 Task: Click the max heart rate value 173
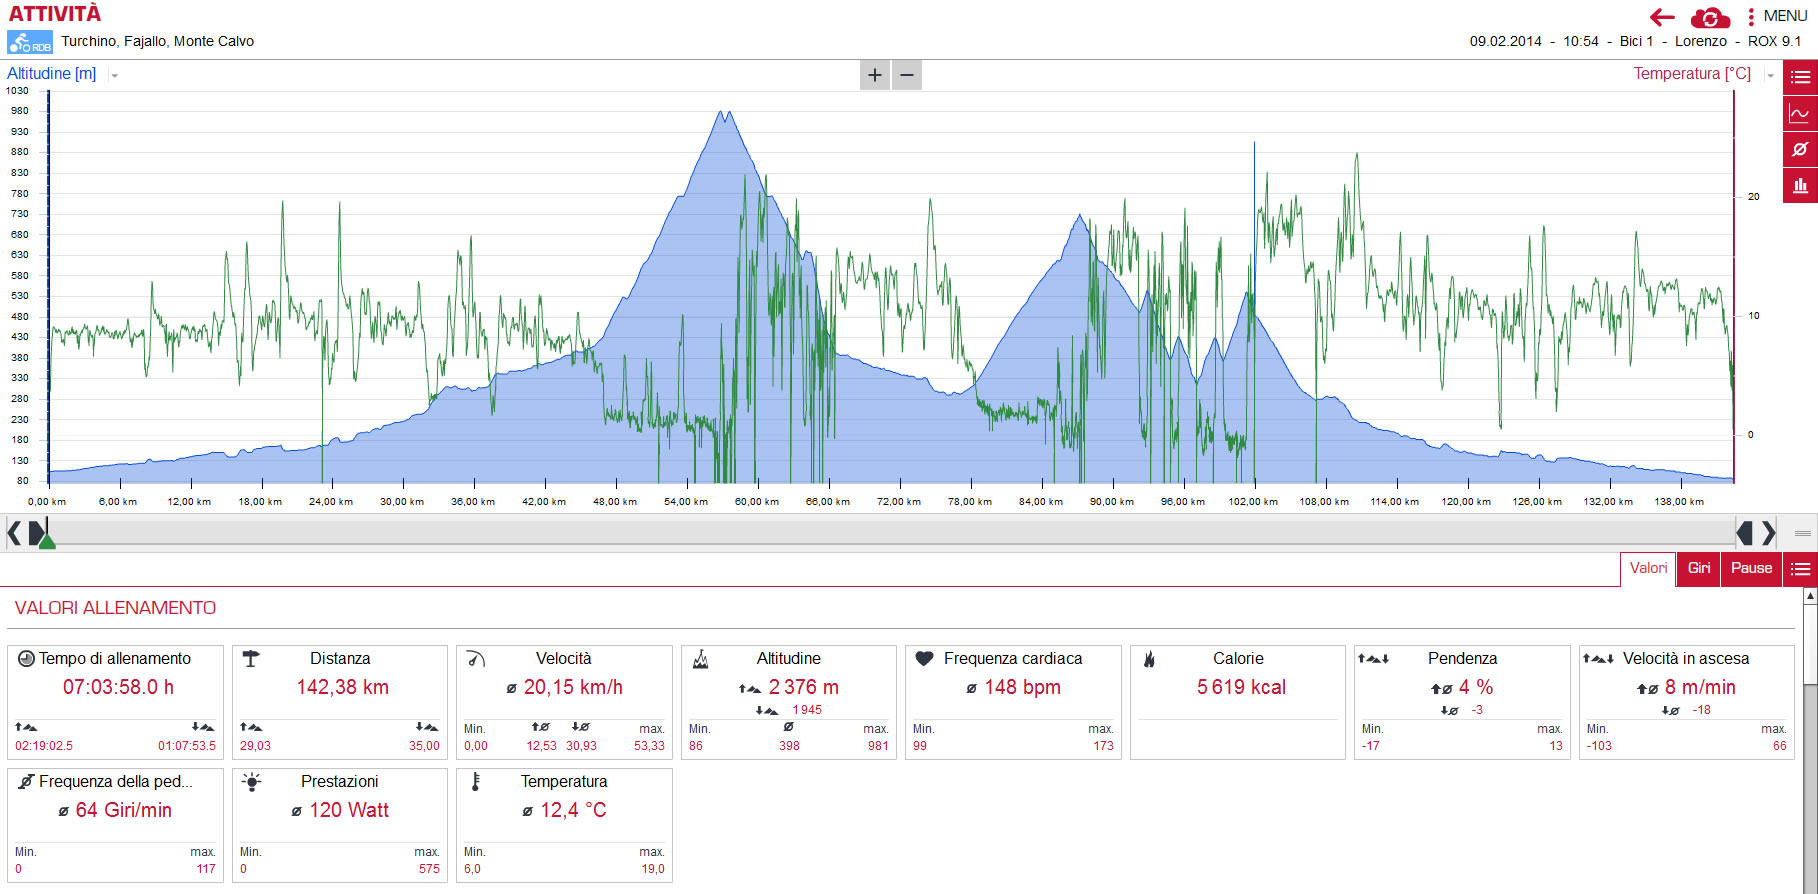[x=1103, y=746]
